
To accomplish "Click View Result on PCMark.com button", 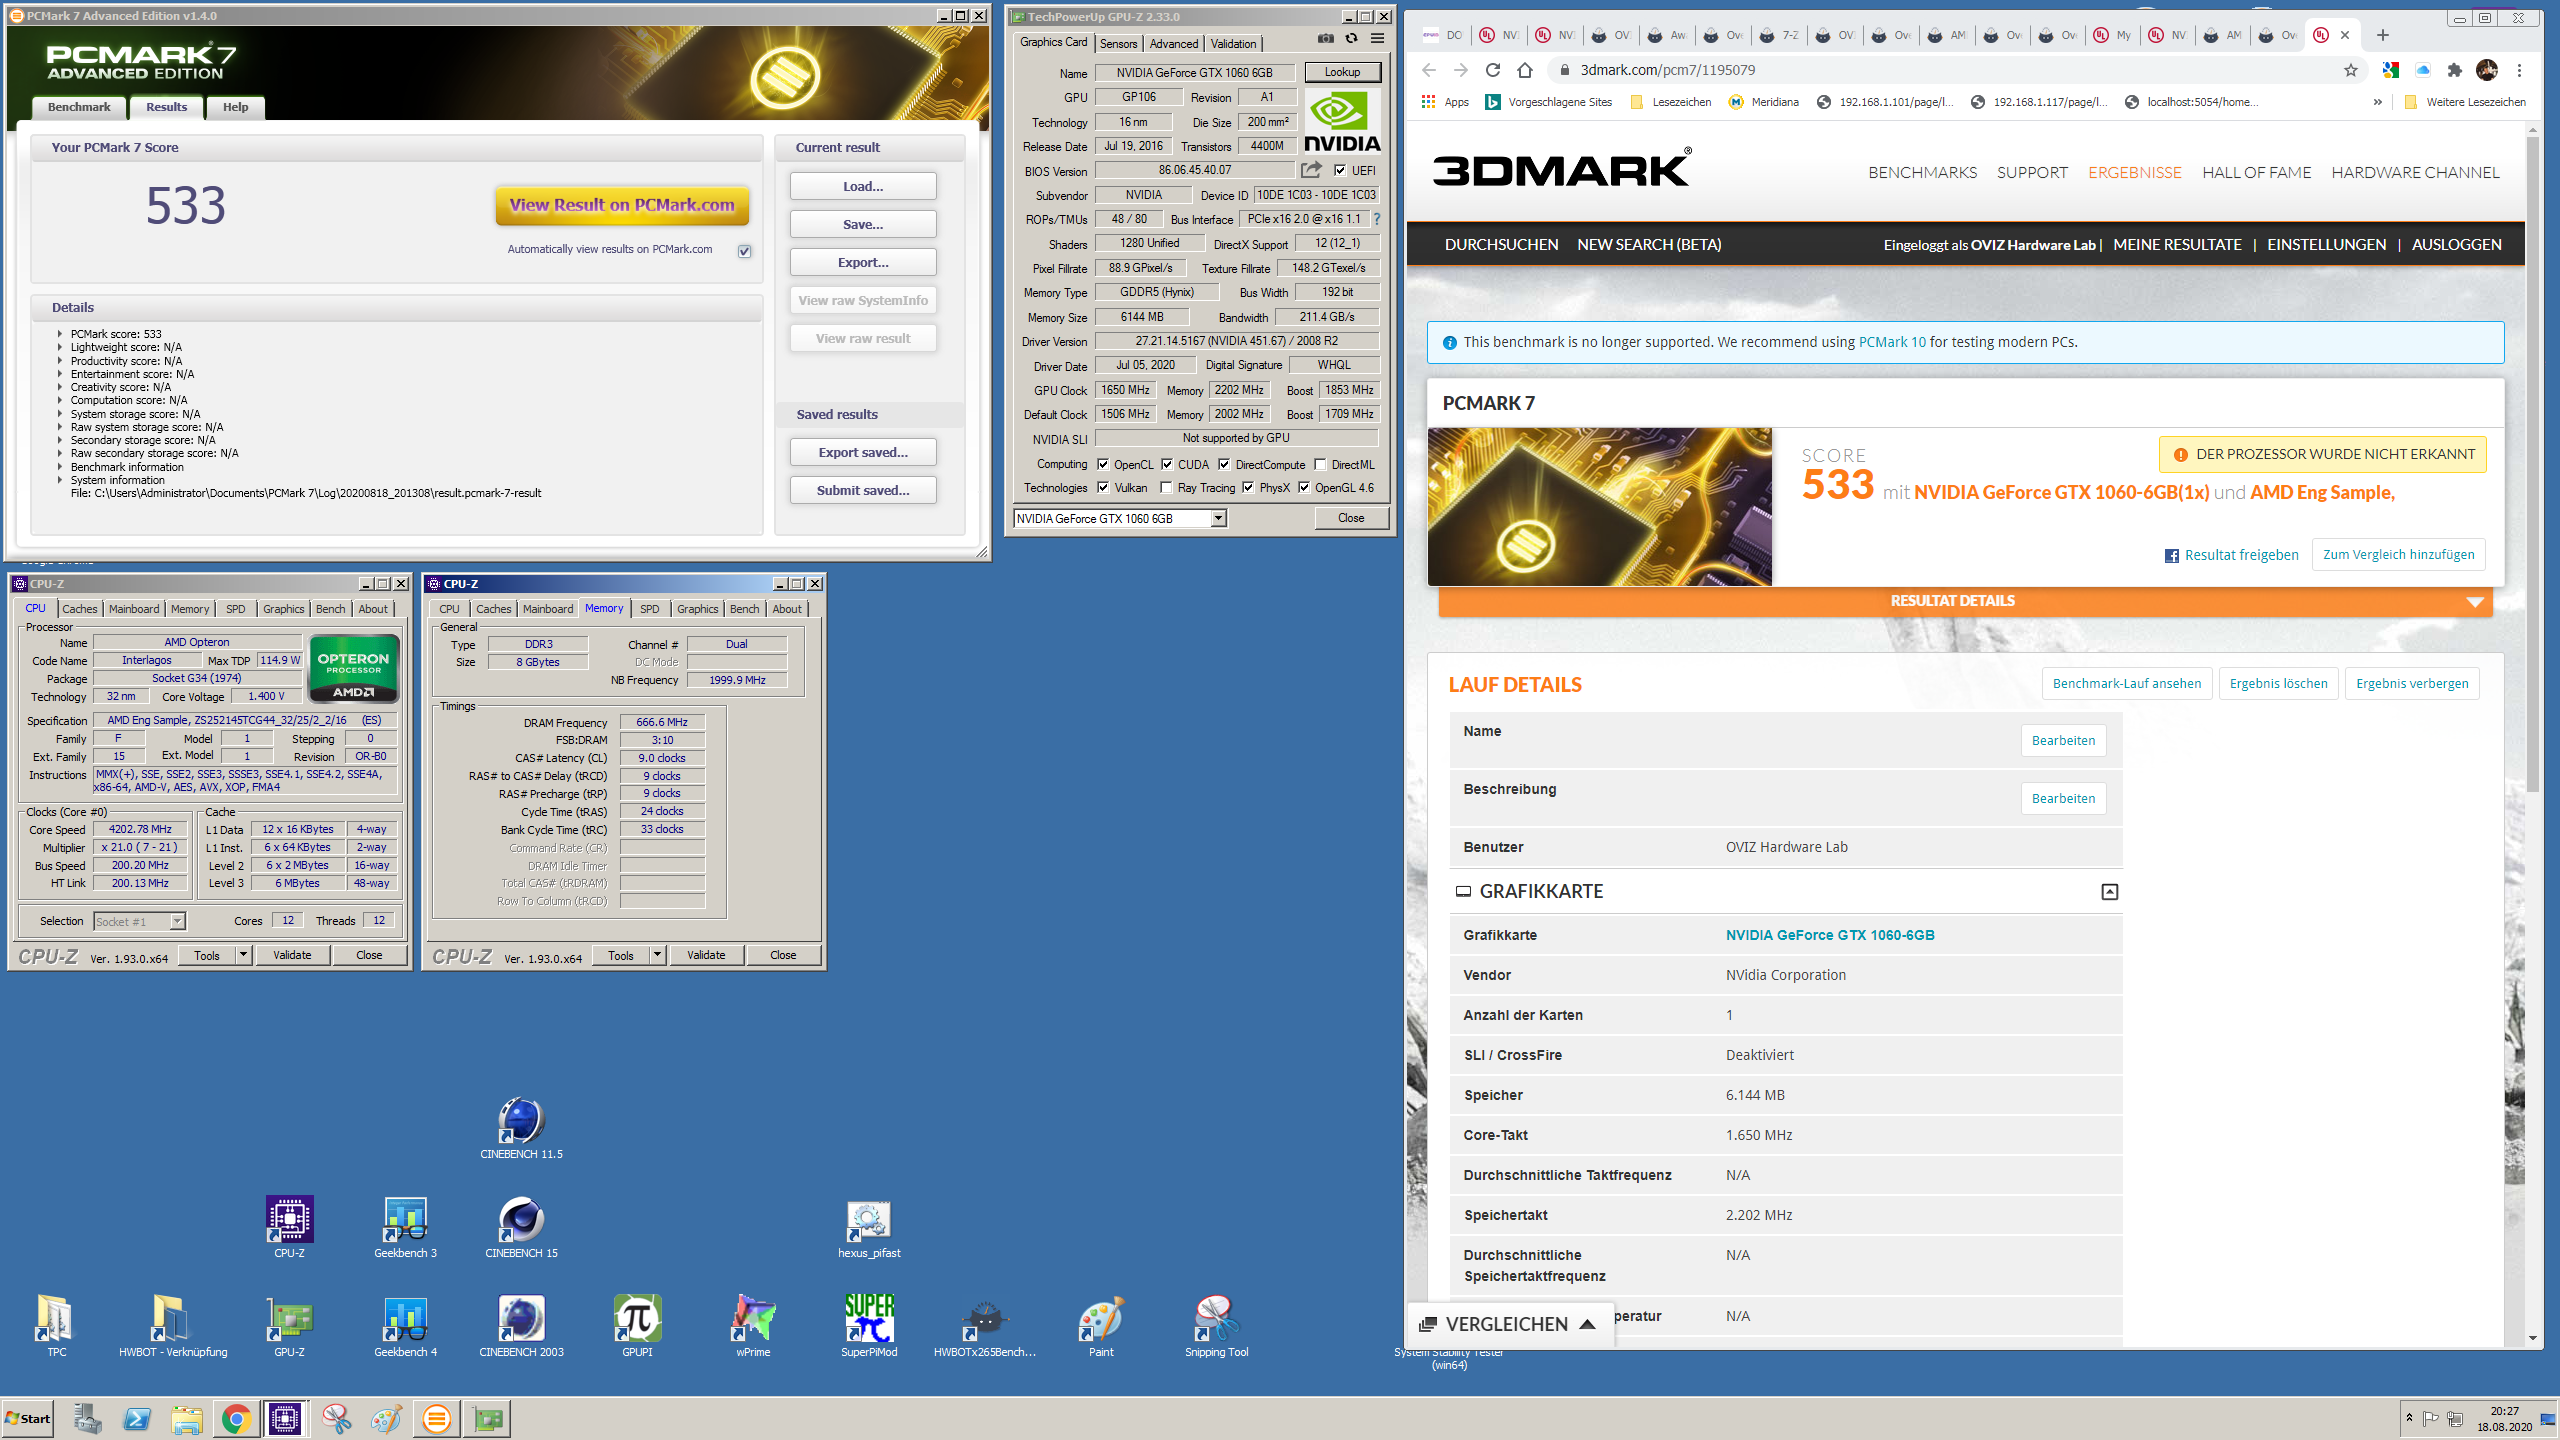I will pyautogui.click(x=622, y=205).
